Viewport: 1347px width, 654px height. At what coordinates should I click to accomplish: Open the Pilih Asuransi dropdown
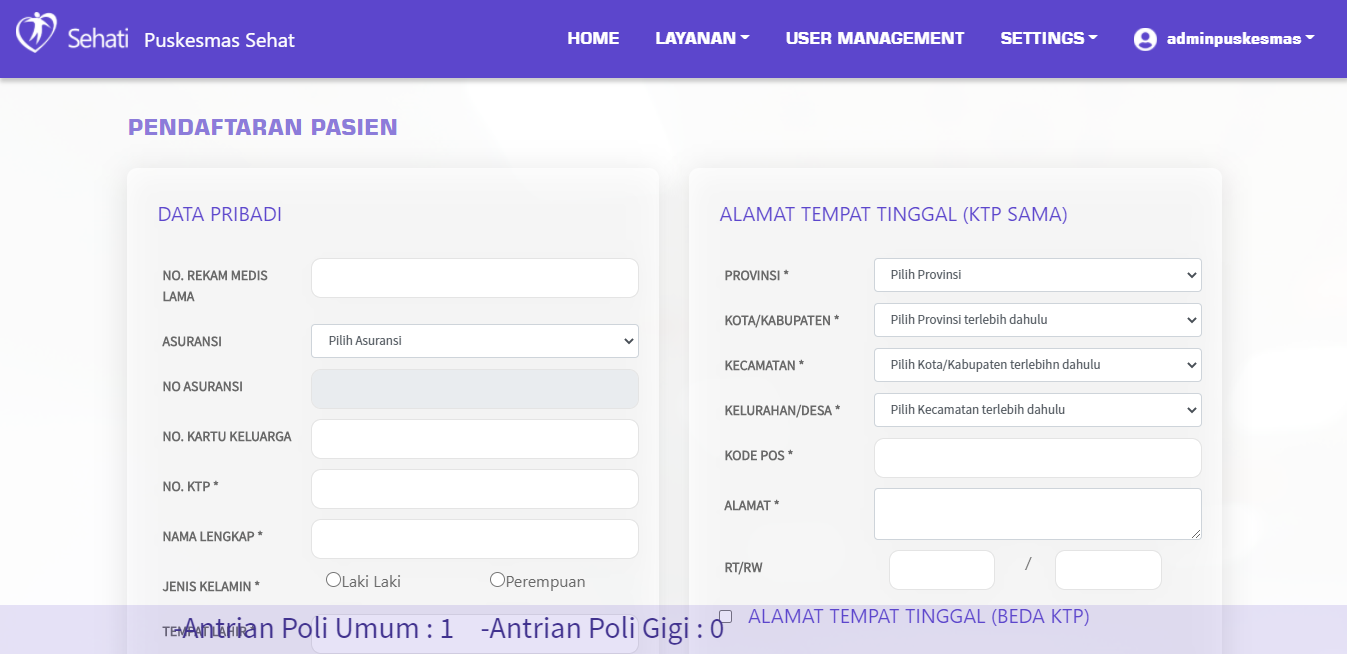474,341
